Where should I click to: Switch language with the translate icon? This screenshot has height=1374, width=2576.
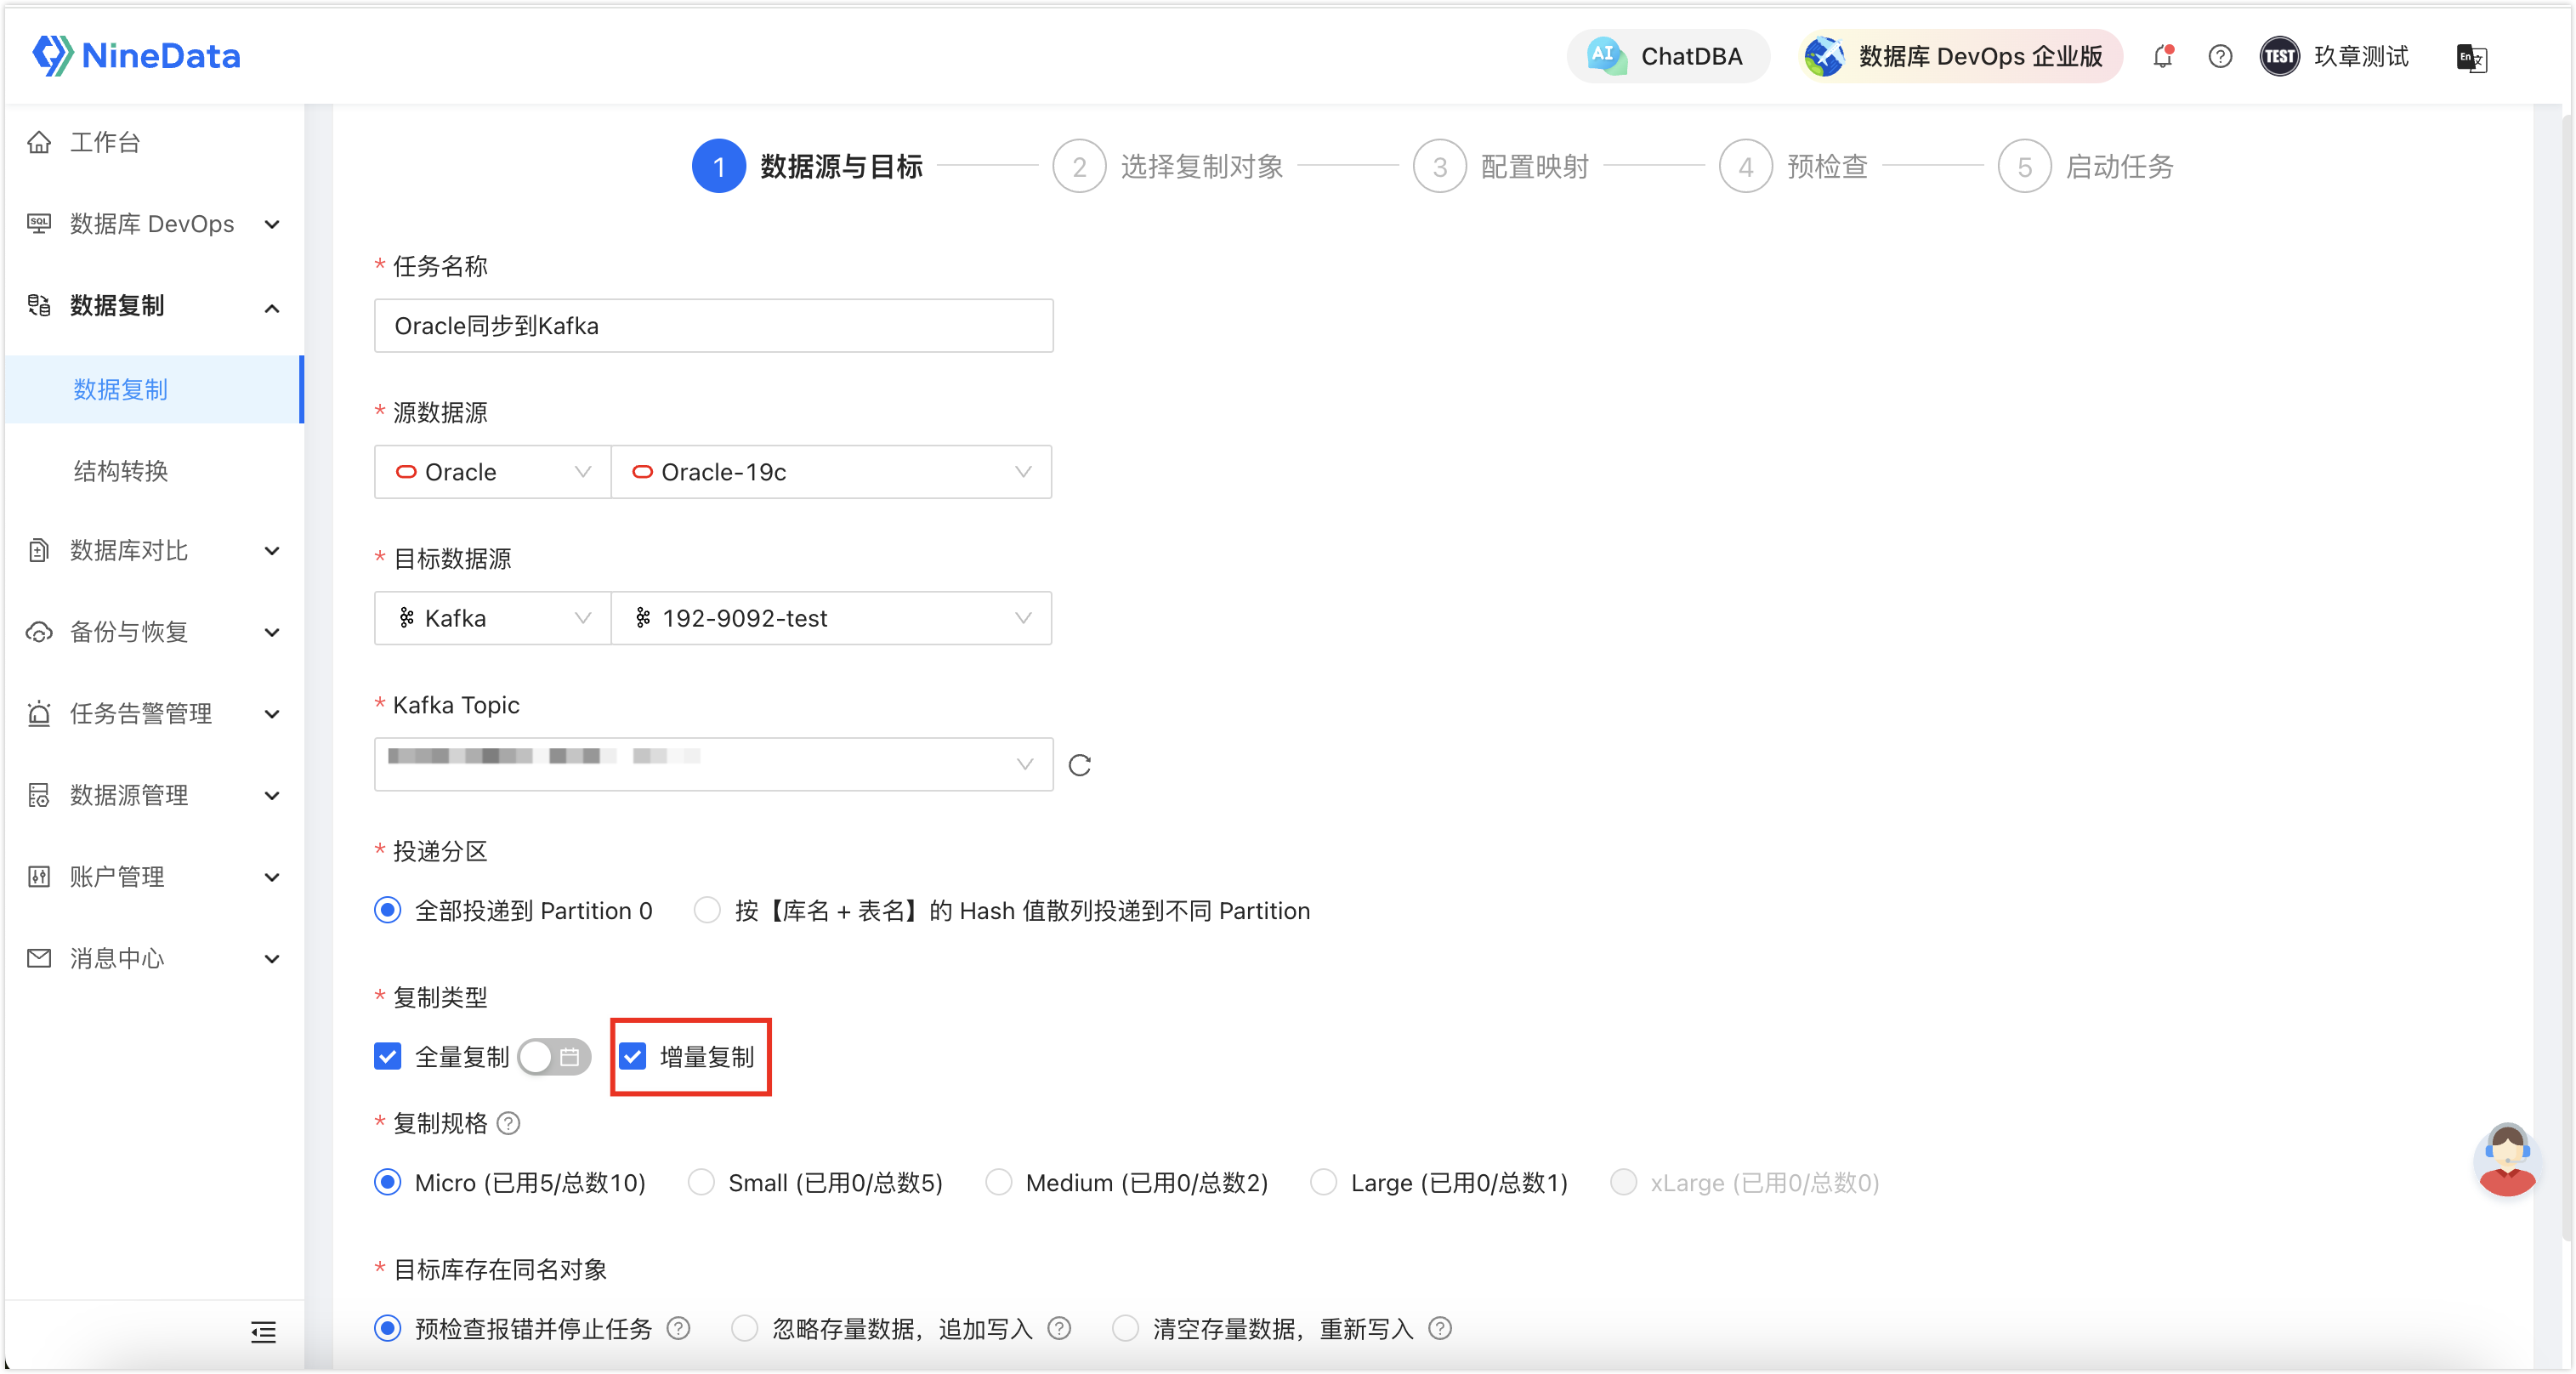click(2471, 57)
